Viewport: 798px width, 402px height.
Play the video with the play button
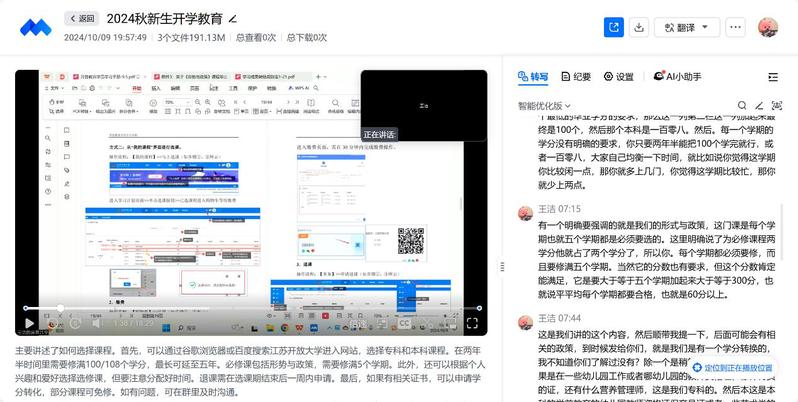tap(30, 323)
